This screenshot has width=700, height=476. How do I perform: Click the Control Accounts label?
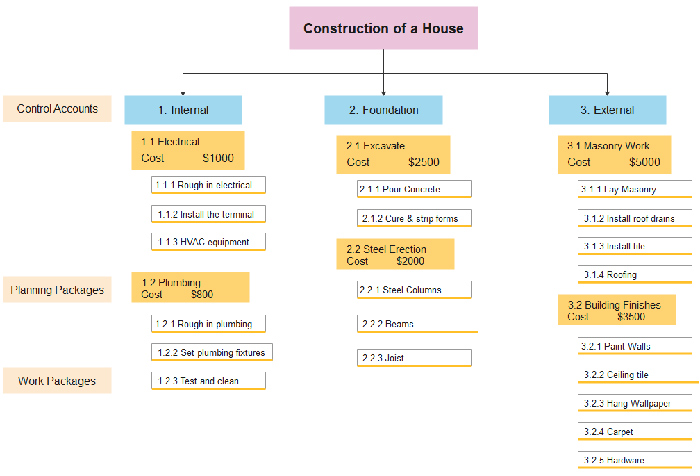click(x=57, y=108)
